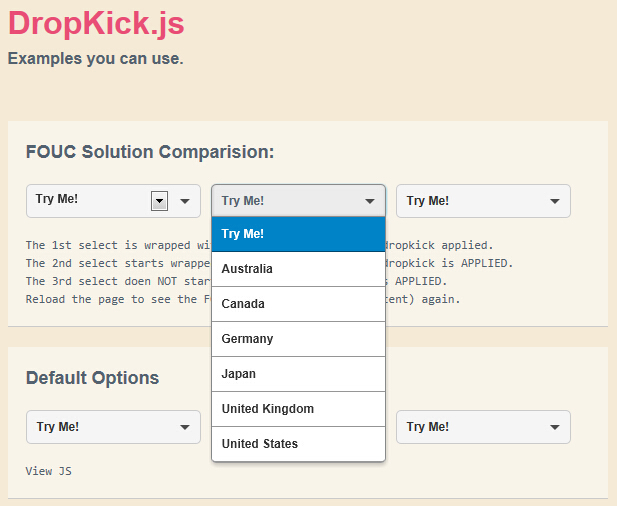Choose Japan from the dropdown list
The width and height of the screenshot is (617, 506).
point(298,374)
